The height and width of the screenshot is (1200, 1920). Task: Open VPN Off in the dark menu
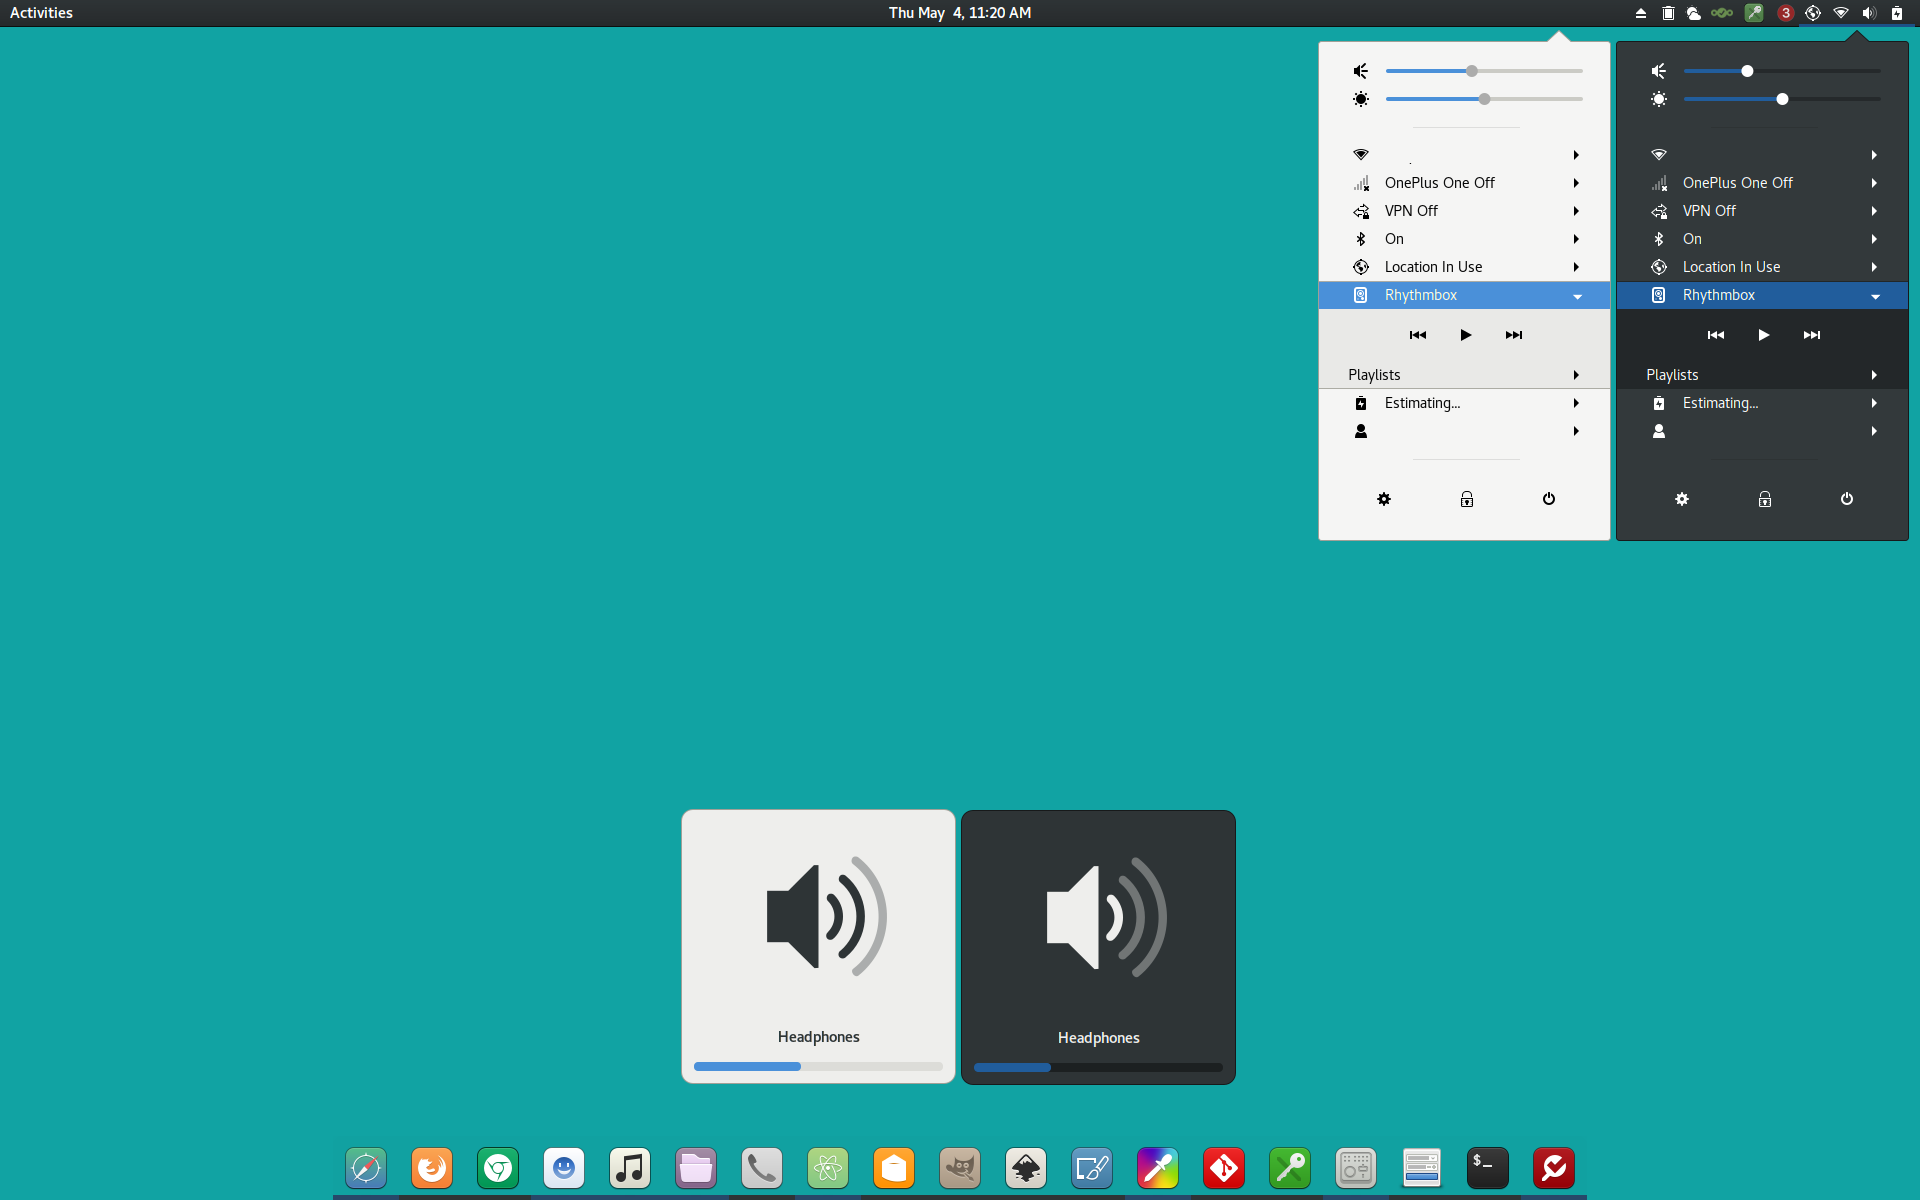(1762, 211)
